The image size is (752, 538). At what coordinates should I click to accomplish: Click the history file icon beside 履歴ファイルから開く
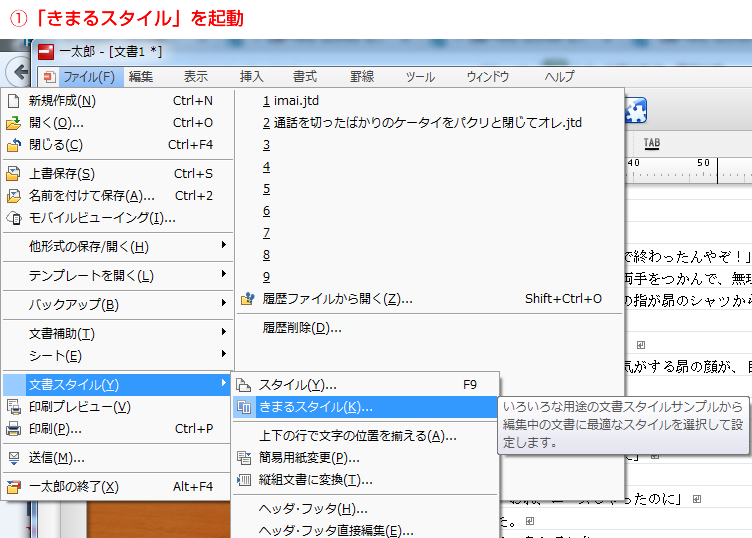[x=247, y=299]
